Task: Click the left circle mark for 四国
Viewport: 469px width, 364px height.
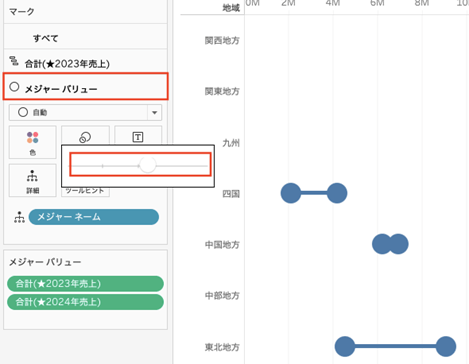Action: click(291, 193)
